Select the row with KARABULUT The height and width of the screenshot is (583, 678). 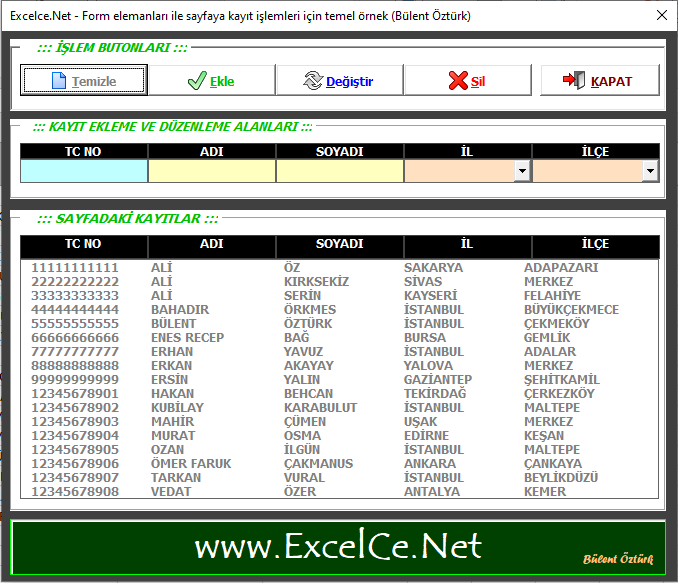tap(339, 407)
